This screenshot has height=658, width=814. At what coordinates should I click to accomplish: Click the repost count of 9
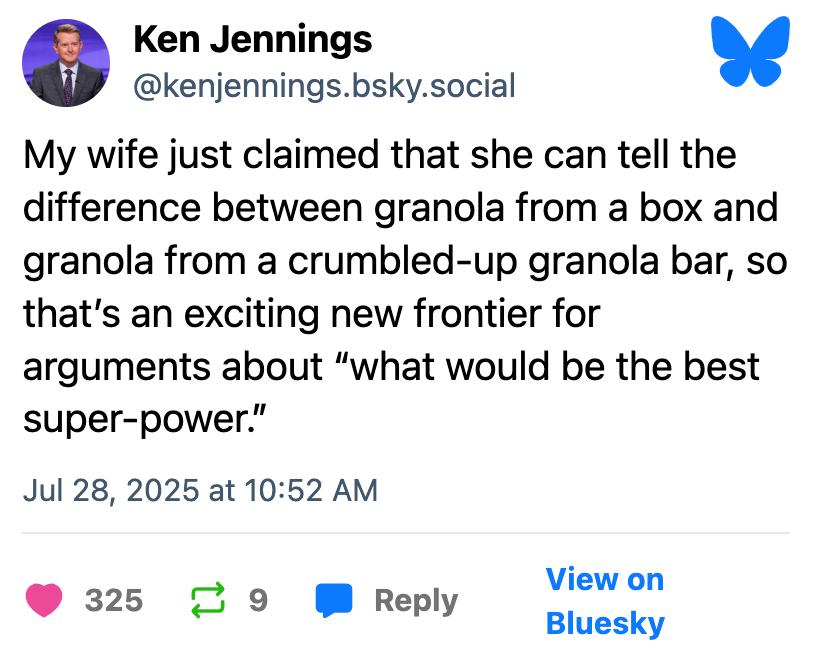coord(258,600)
